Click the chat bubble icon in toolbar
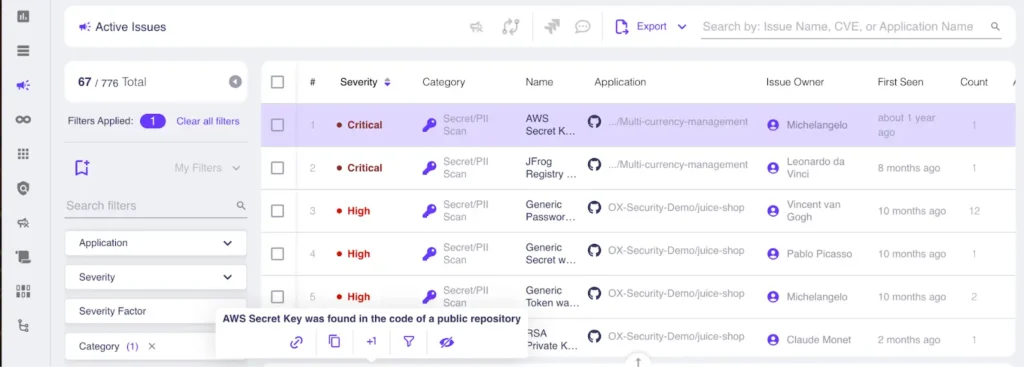Image resolution: width=1024 pixels, height=367 pixels. click(583, 27)
